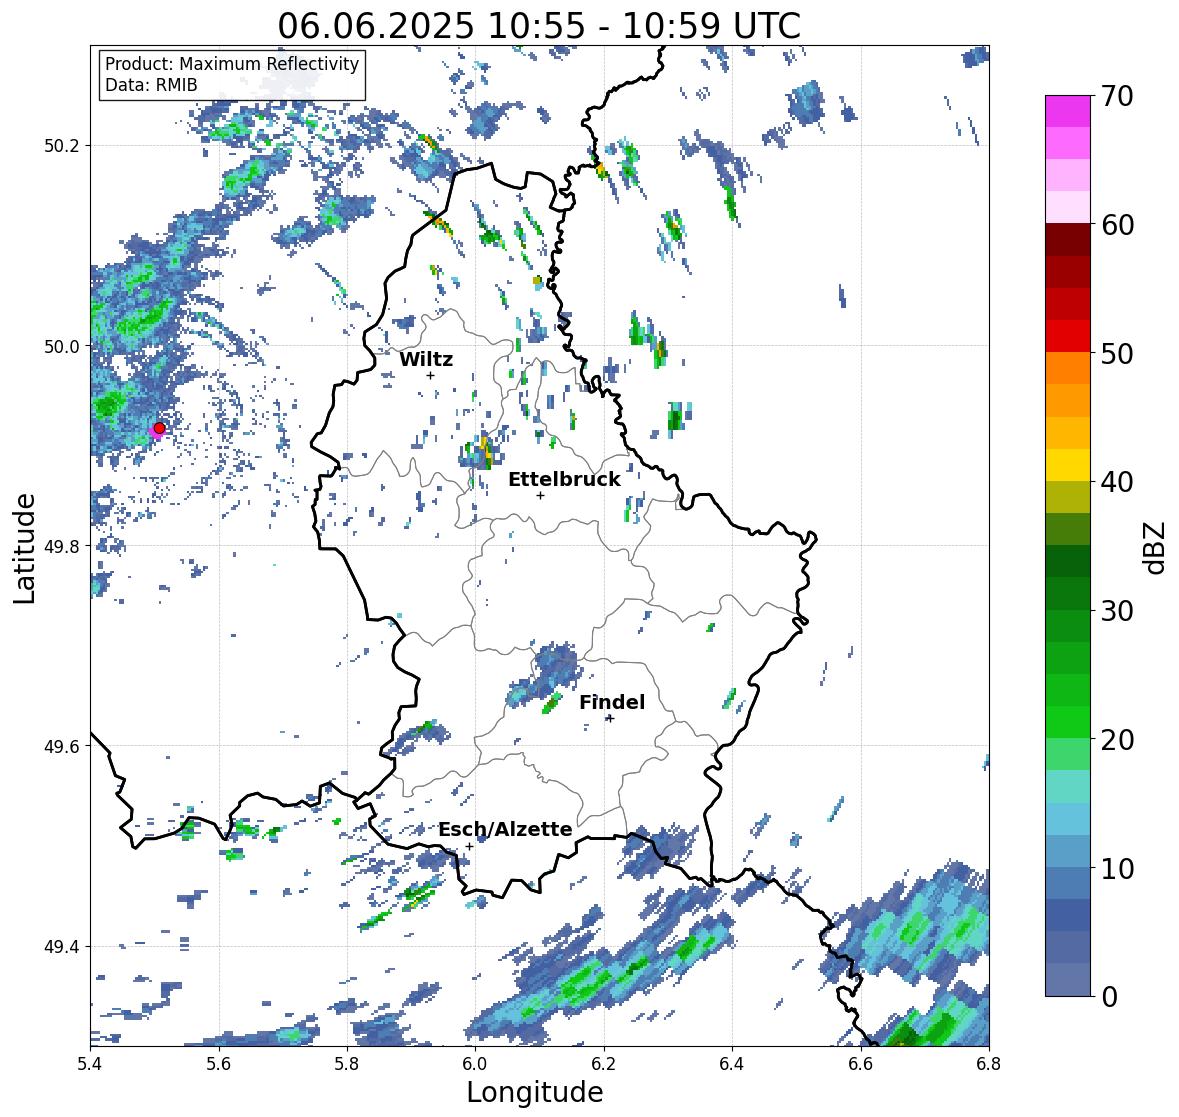Click longitude tick label 6.6

point(860,1064)
